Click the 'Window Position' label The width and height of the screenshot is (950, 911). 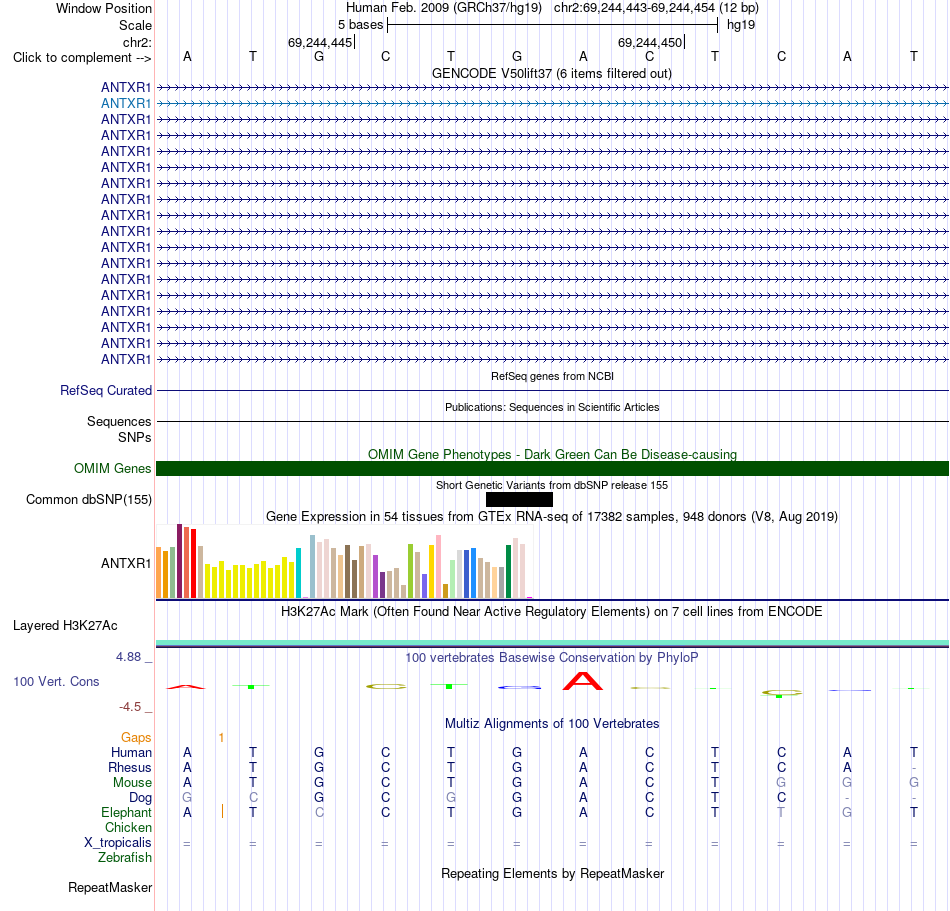pyautogui.click(x=104, y=8)
